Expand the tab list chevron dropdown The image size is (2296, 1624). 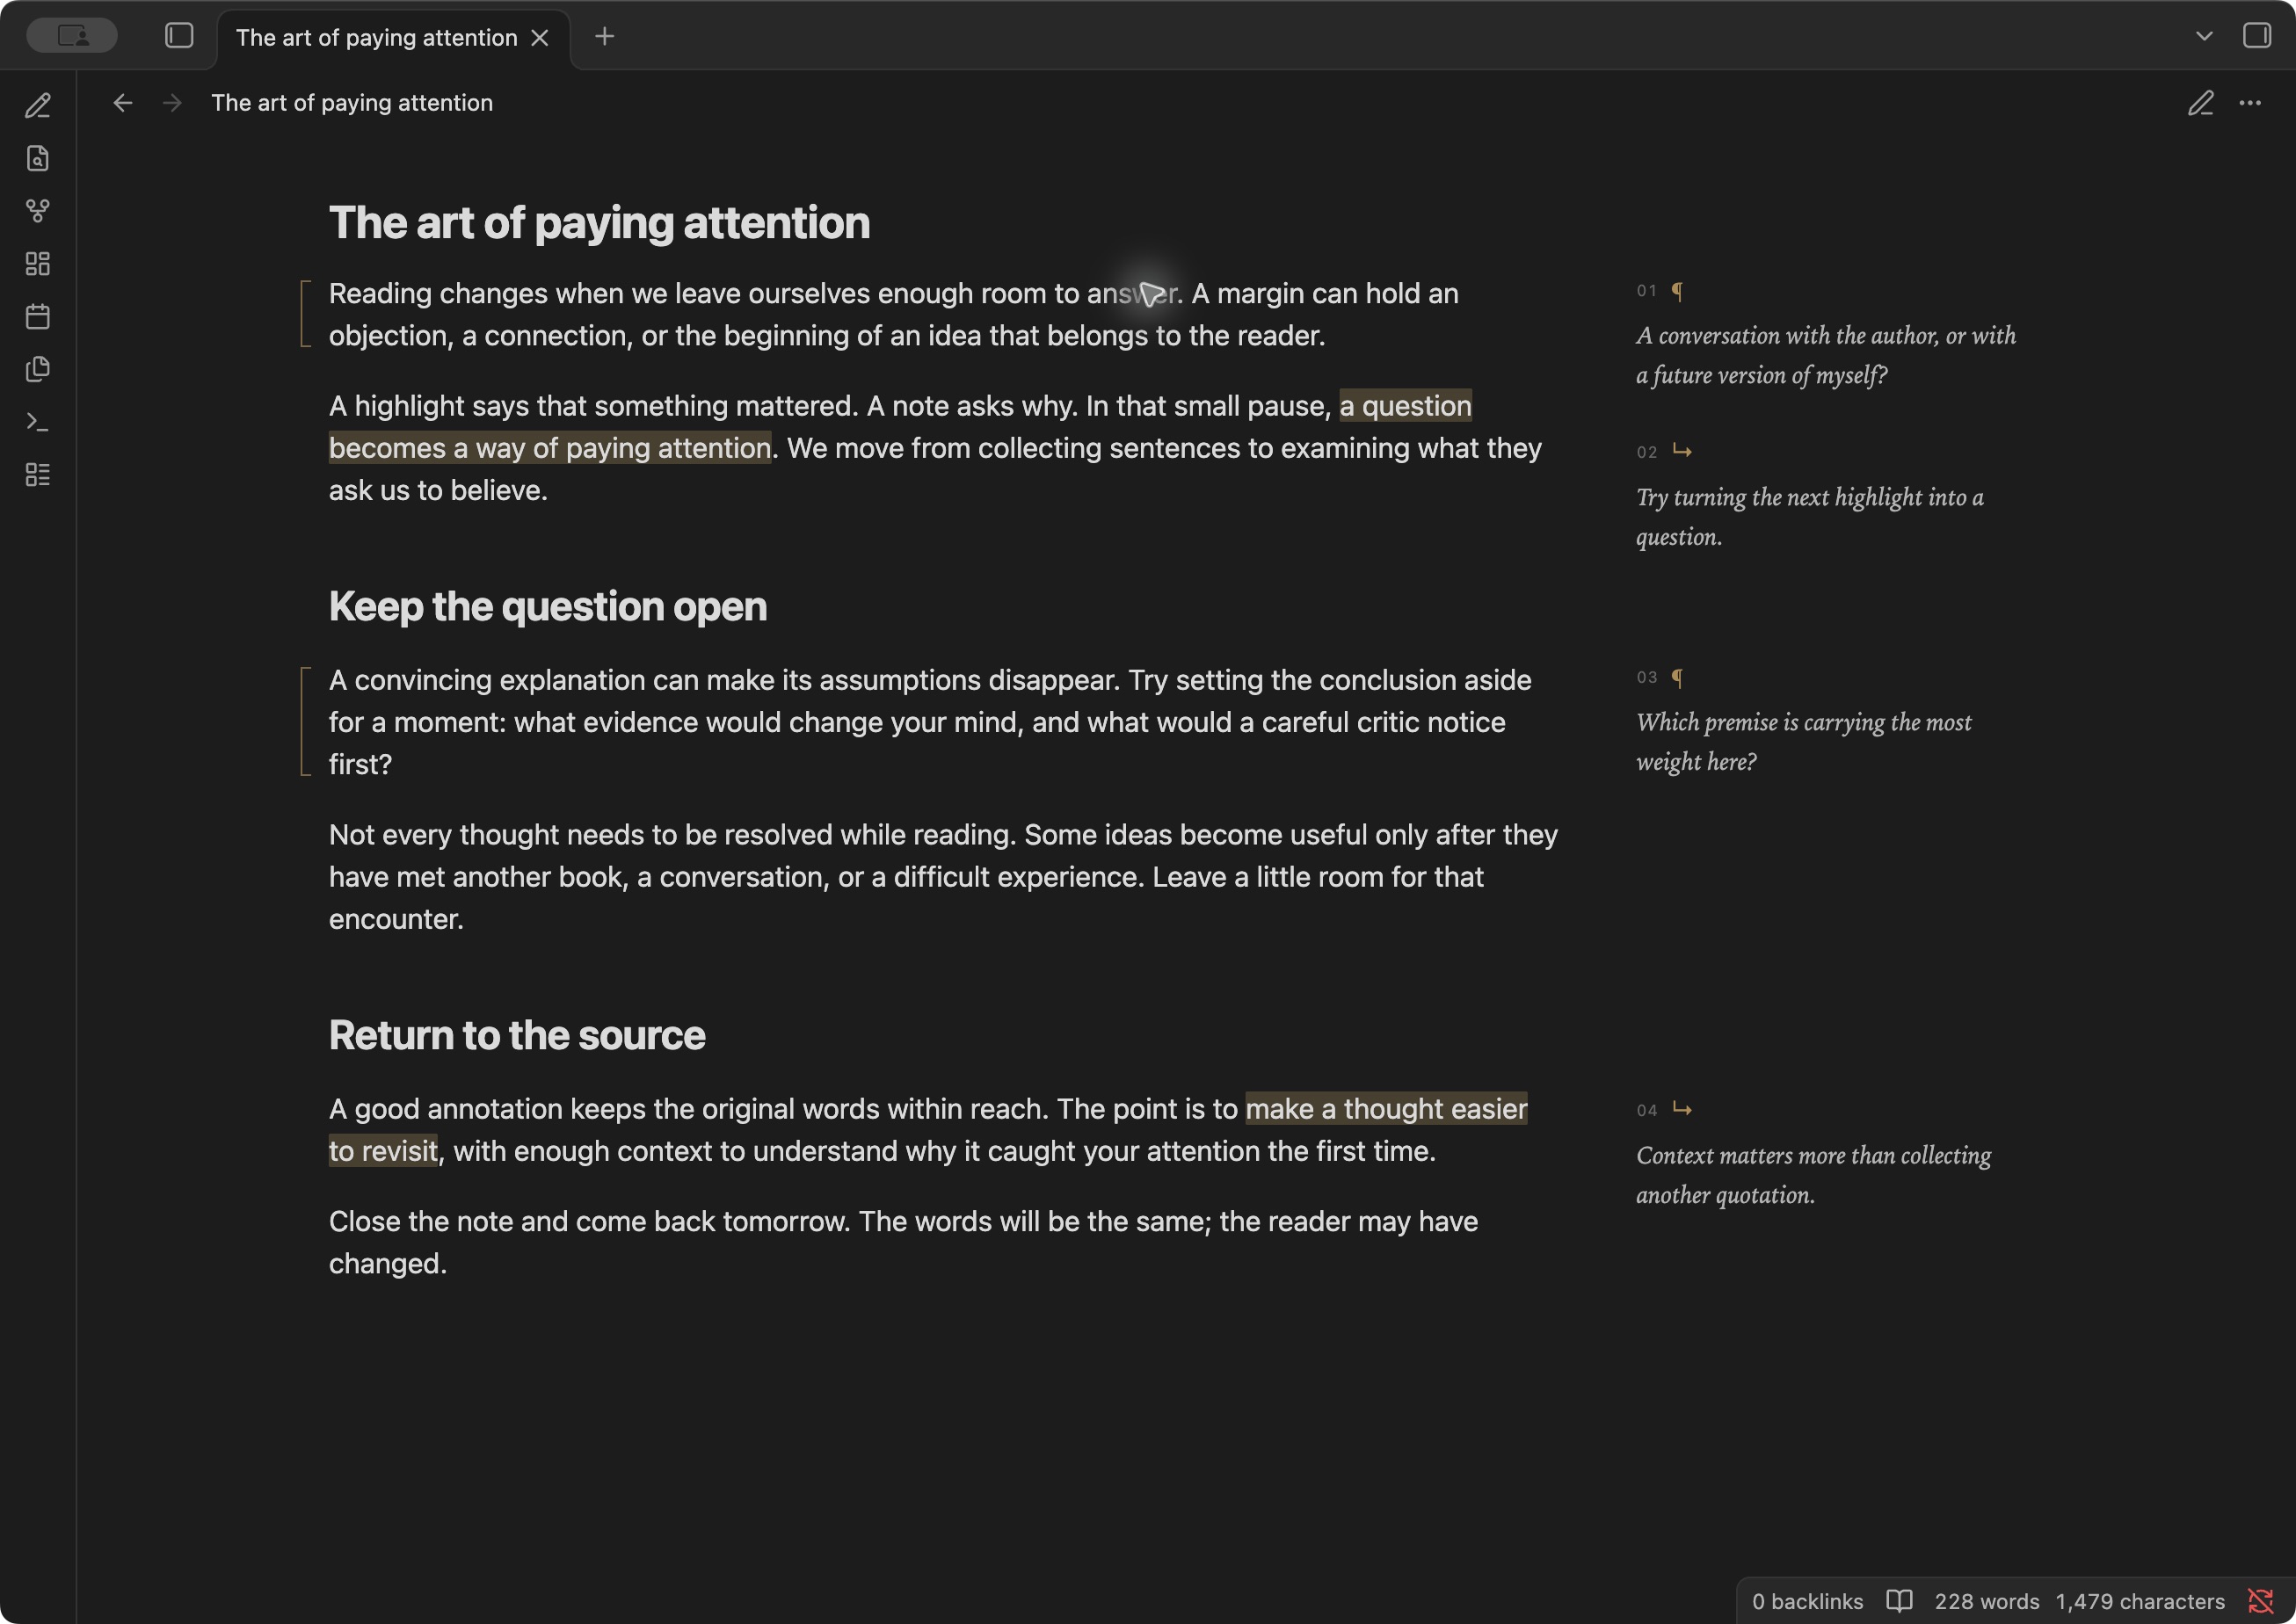coord(2204,37)
